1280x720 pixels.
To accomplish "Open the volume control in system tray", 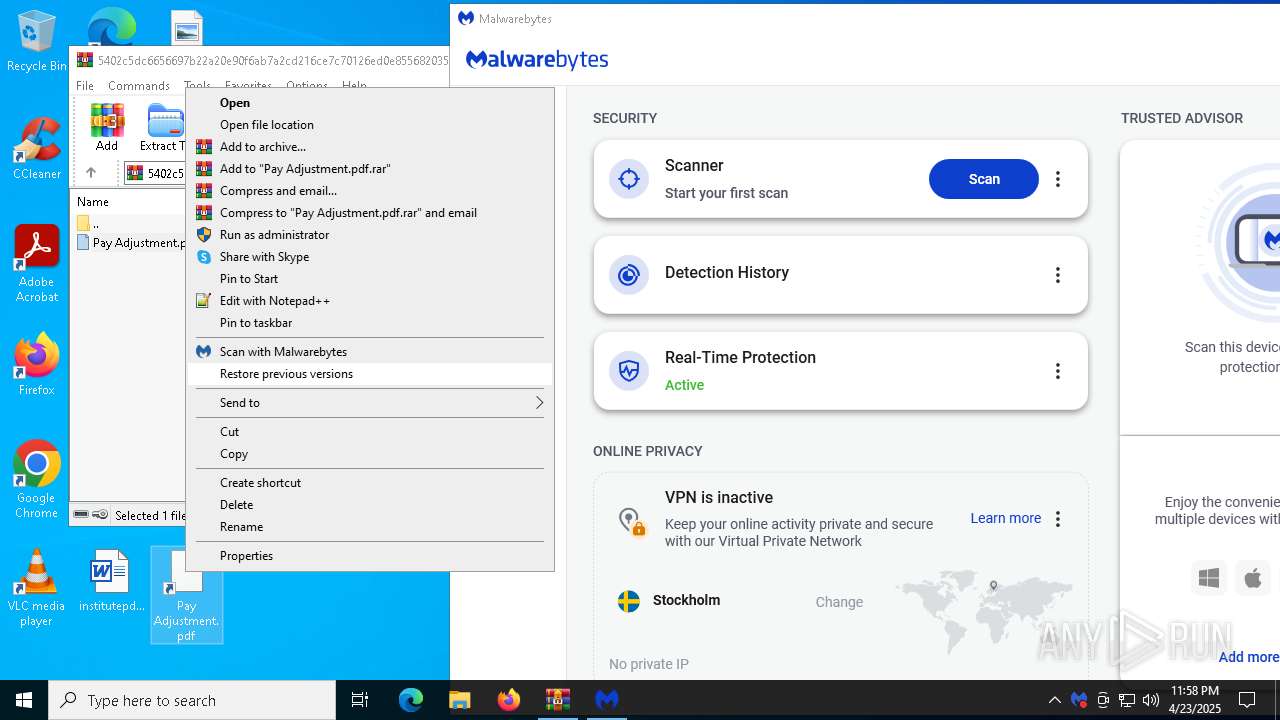I will [x=1150, y=700].
